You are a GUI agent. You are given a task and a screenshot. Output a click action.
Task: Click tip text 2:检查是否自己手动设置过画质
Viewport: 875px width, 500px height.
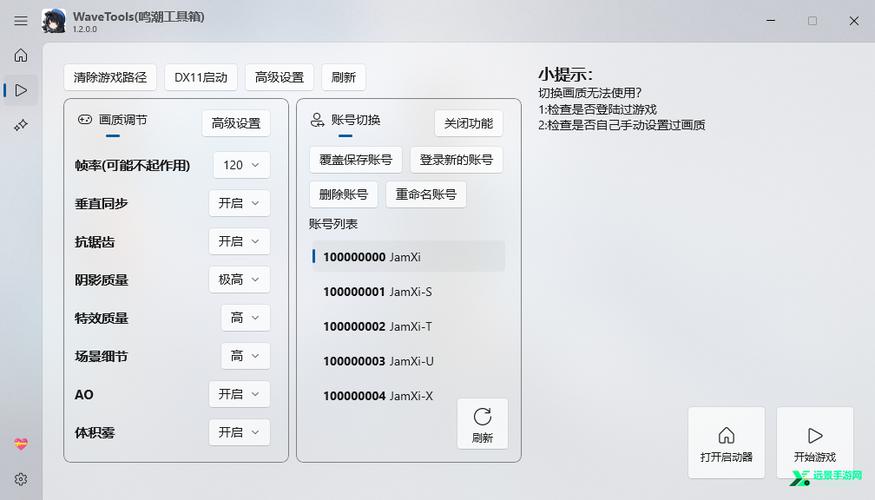pyautogui.click(x=622, y=124)
